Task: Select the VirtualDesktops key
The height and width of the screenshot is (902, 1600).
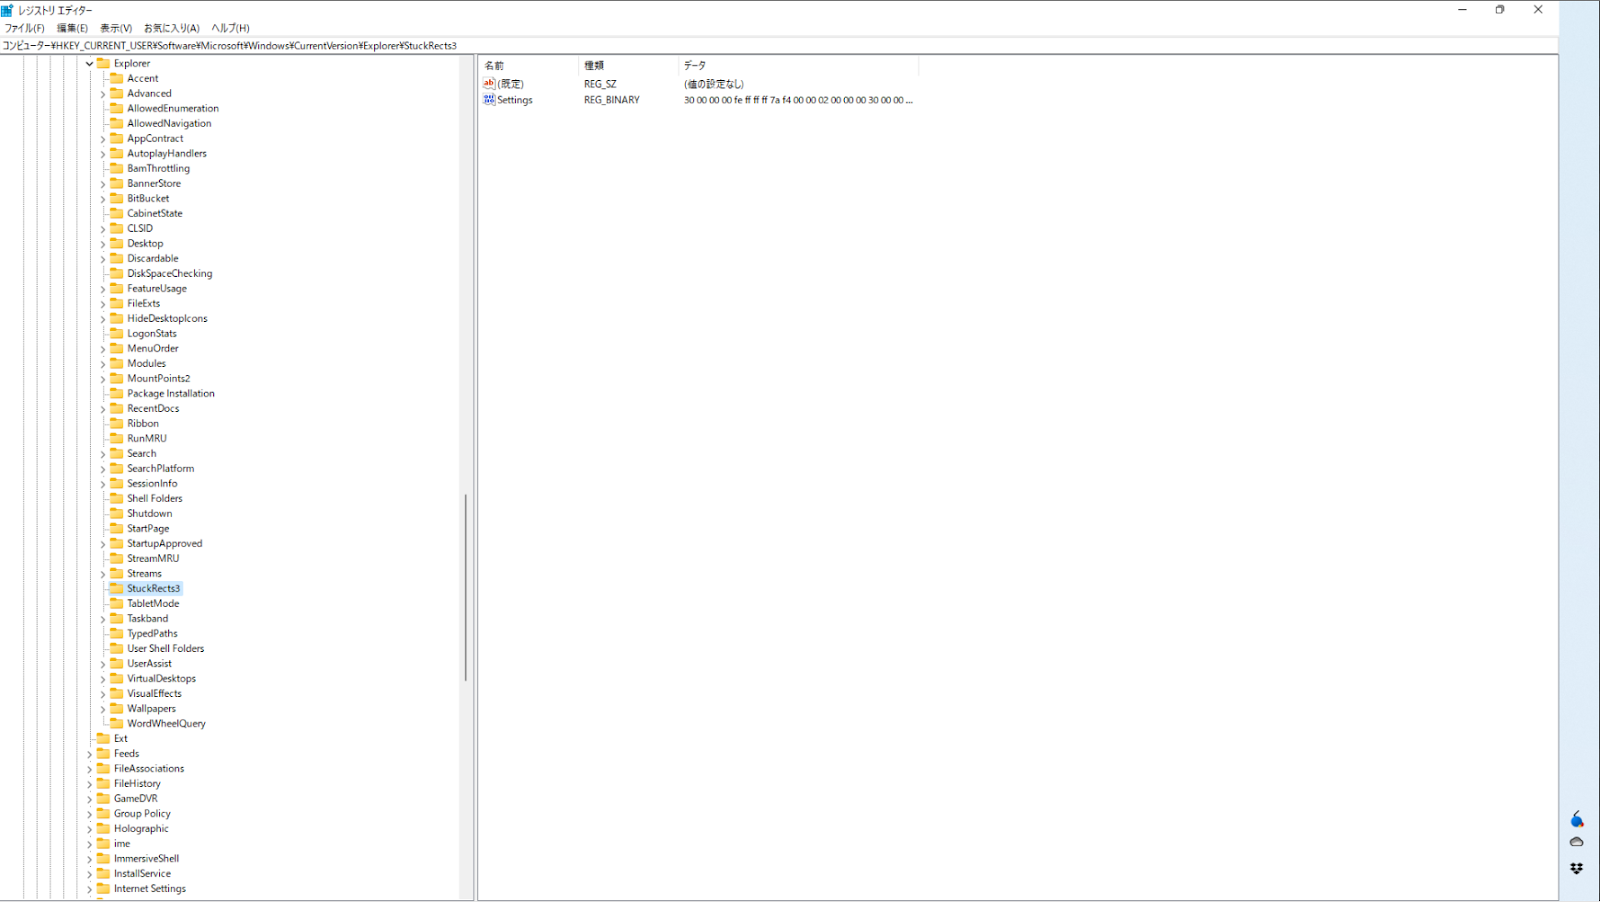Action: 161,679
